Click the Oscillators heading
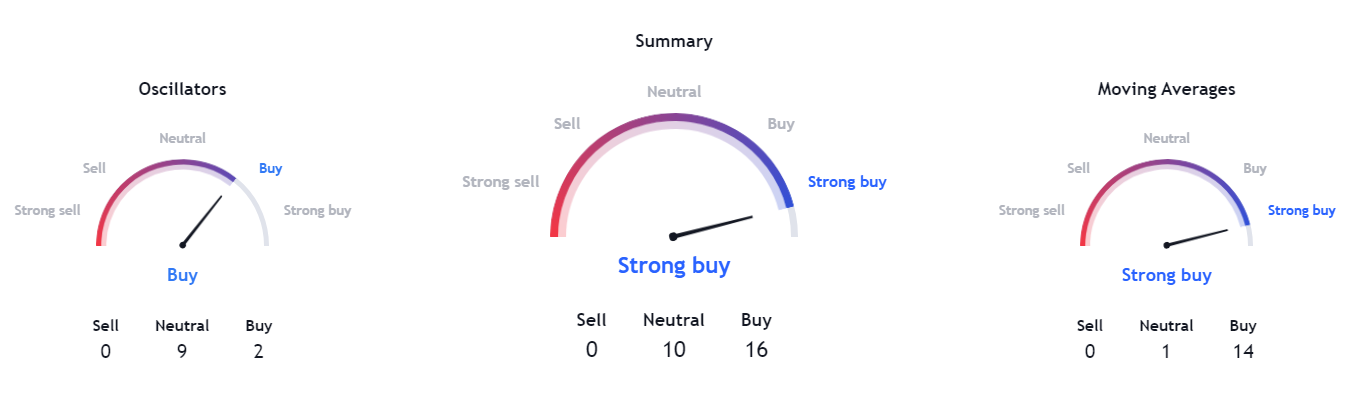The height and width of the screenshot is (400, 1363). click(x=182, y=89)
